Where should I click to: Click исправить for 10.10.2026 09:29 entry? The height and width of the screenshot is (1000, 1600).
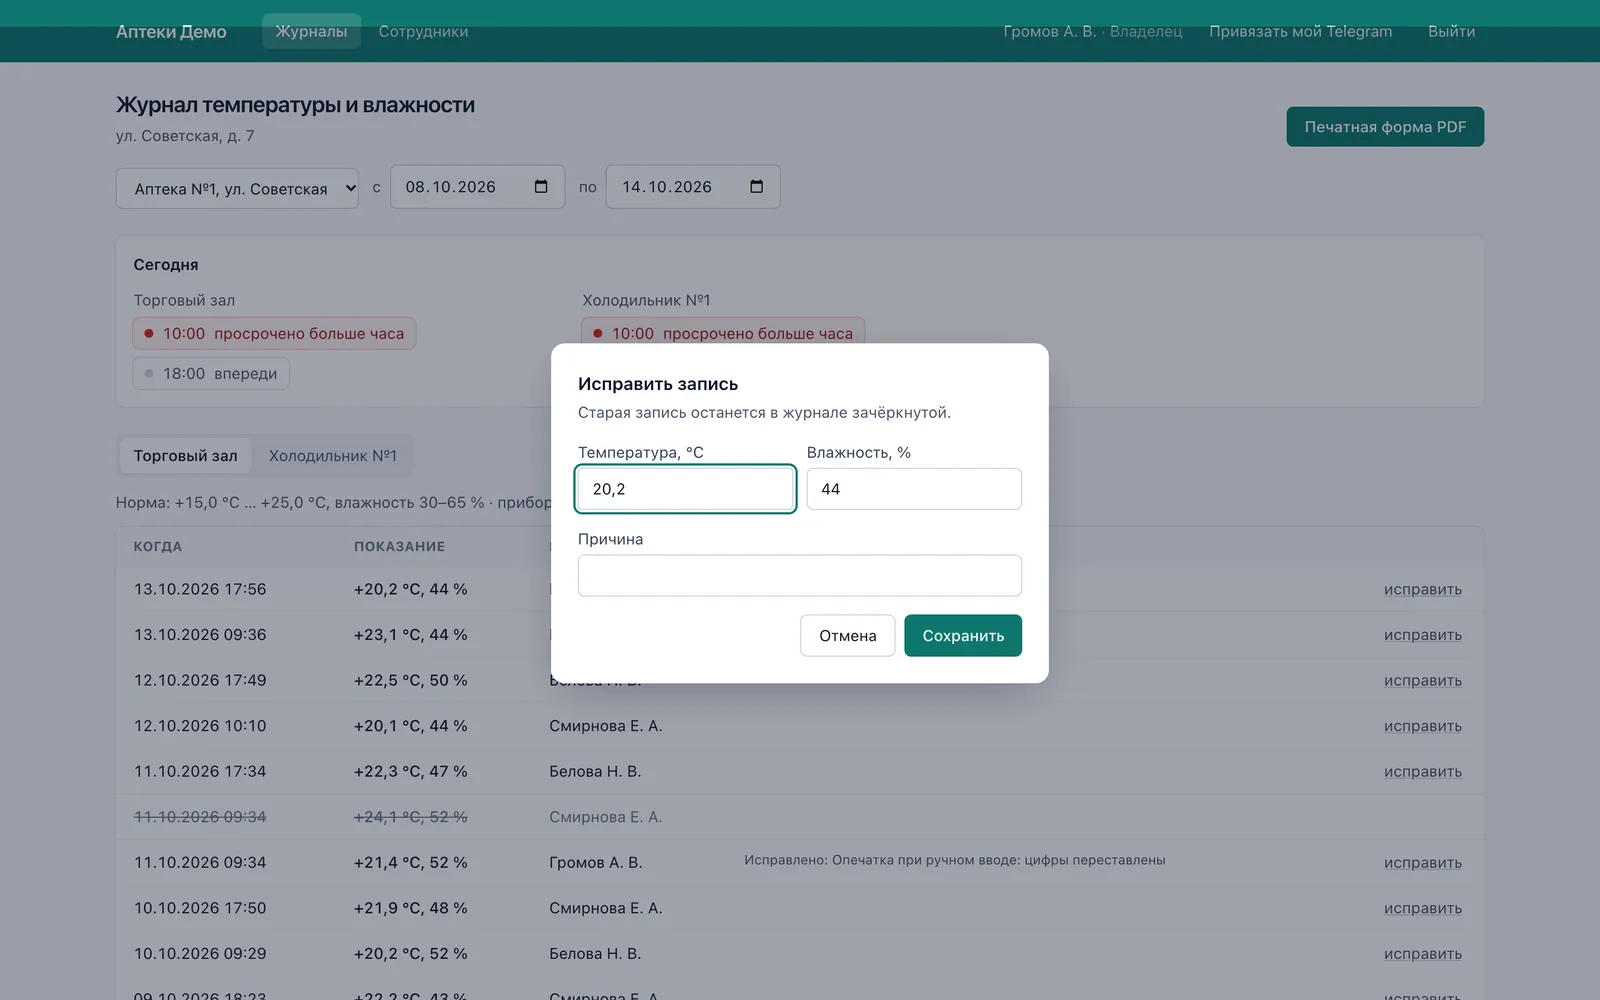point(1423,954)
